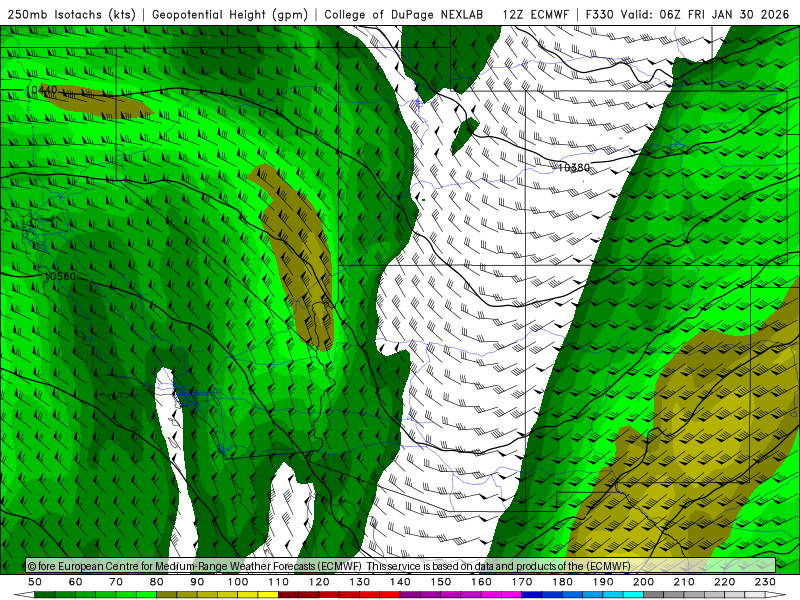This screenshot has width=800, height=600.
Task: Click the bright yellow swatch below the 110 label
Action: (x=268, y=595)
